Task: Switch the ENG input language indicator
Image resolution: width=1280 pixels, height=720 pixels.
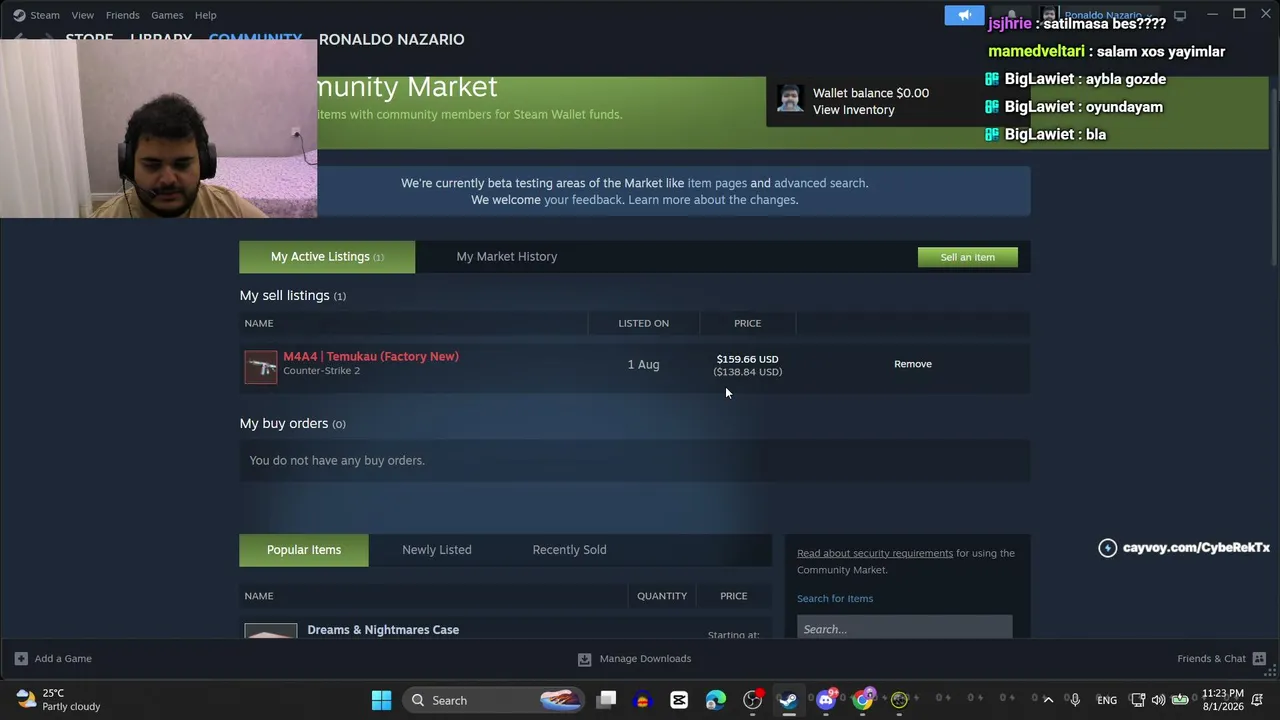Action: tap(1107, 700)
